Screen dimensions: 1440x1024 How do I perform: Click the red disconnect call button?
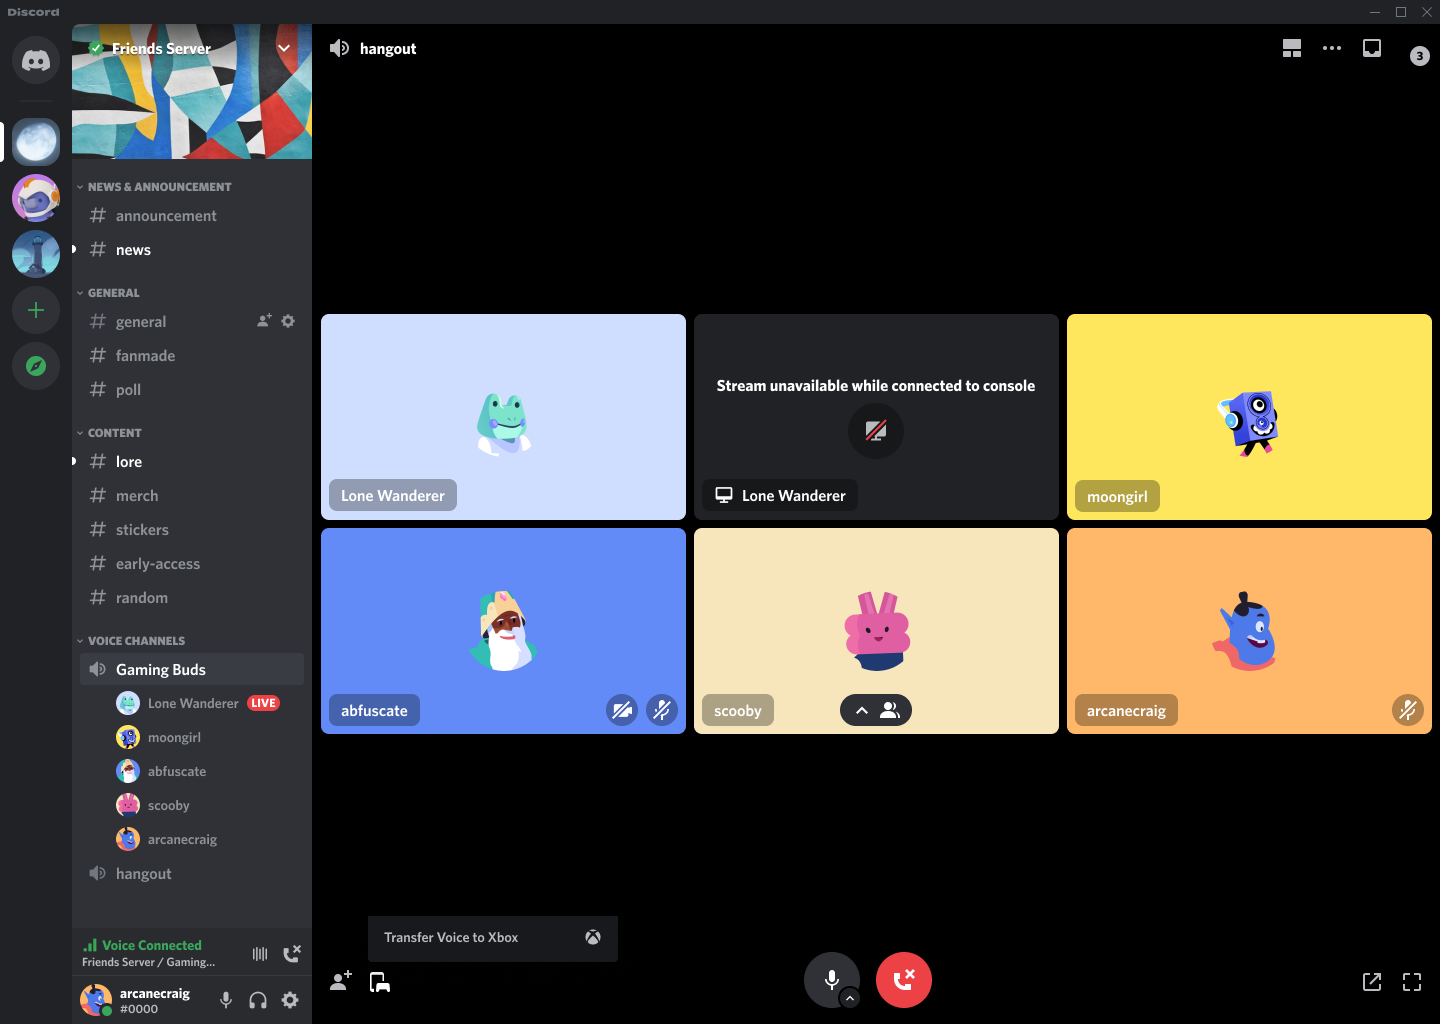(x=903, y=979)
